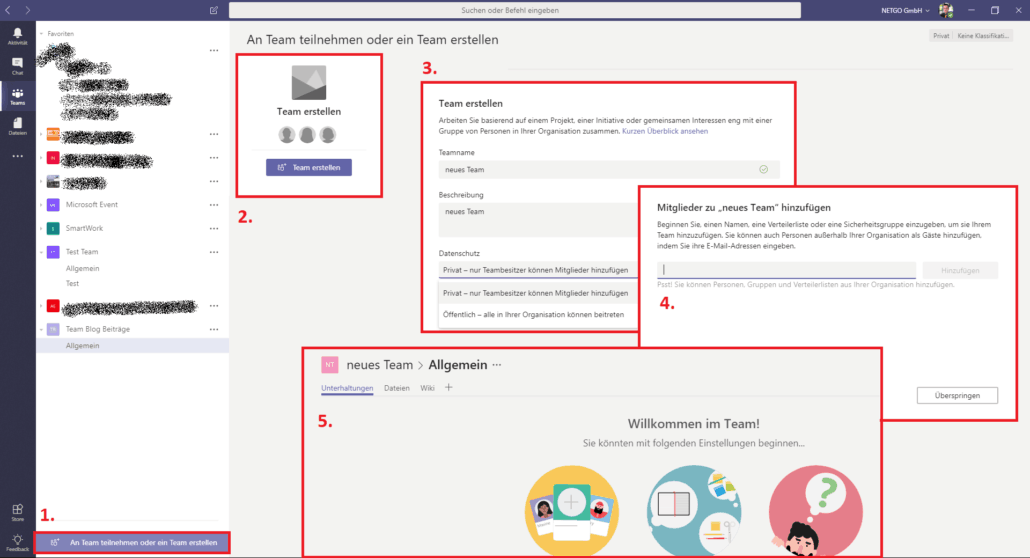1030x558 pixels.
Task: Open Team Blog Beiträge avatar icon
Action: (53, 329)
